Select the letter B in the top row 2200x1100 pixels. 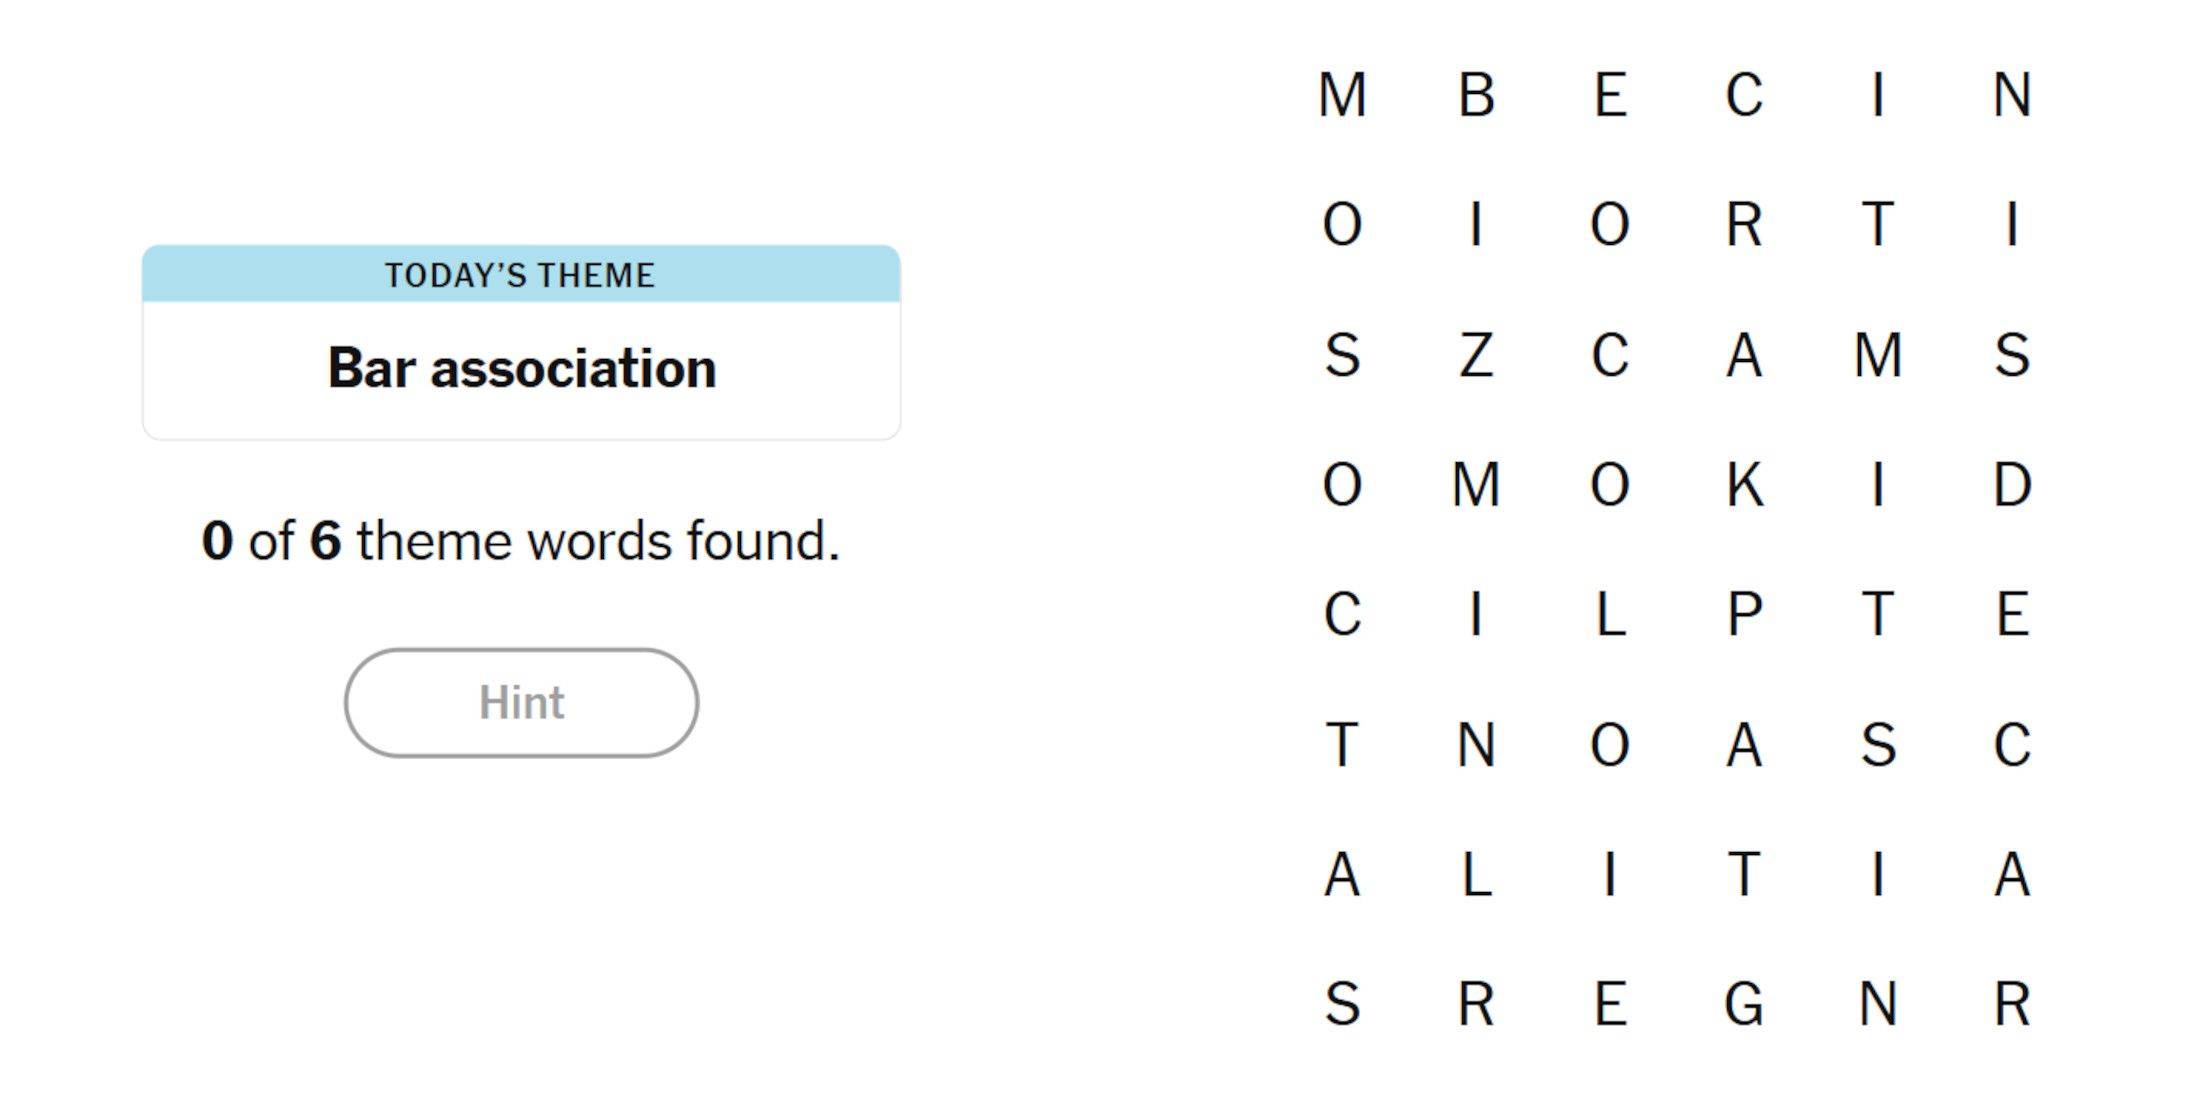click(1478, 95)
